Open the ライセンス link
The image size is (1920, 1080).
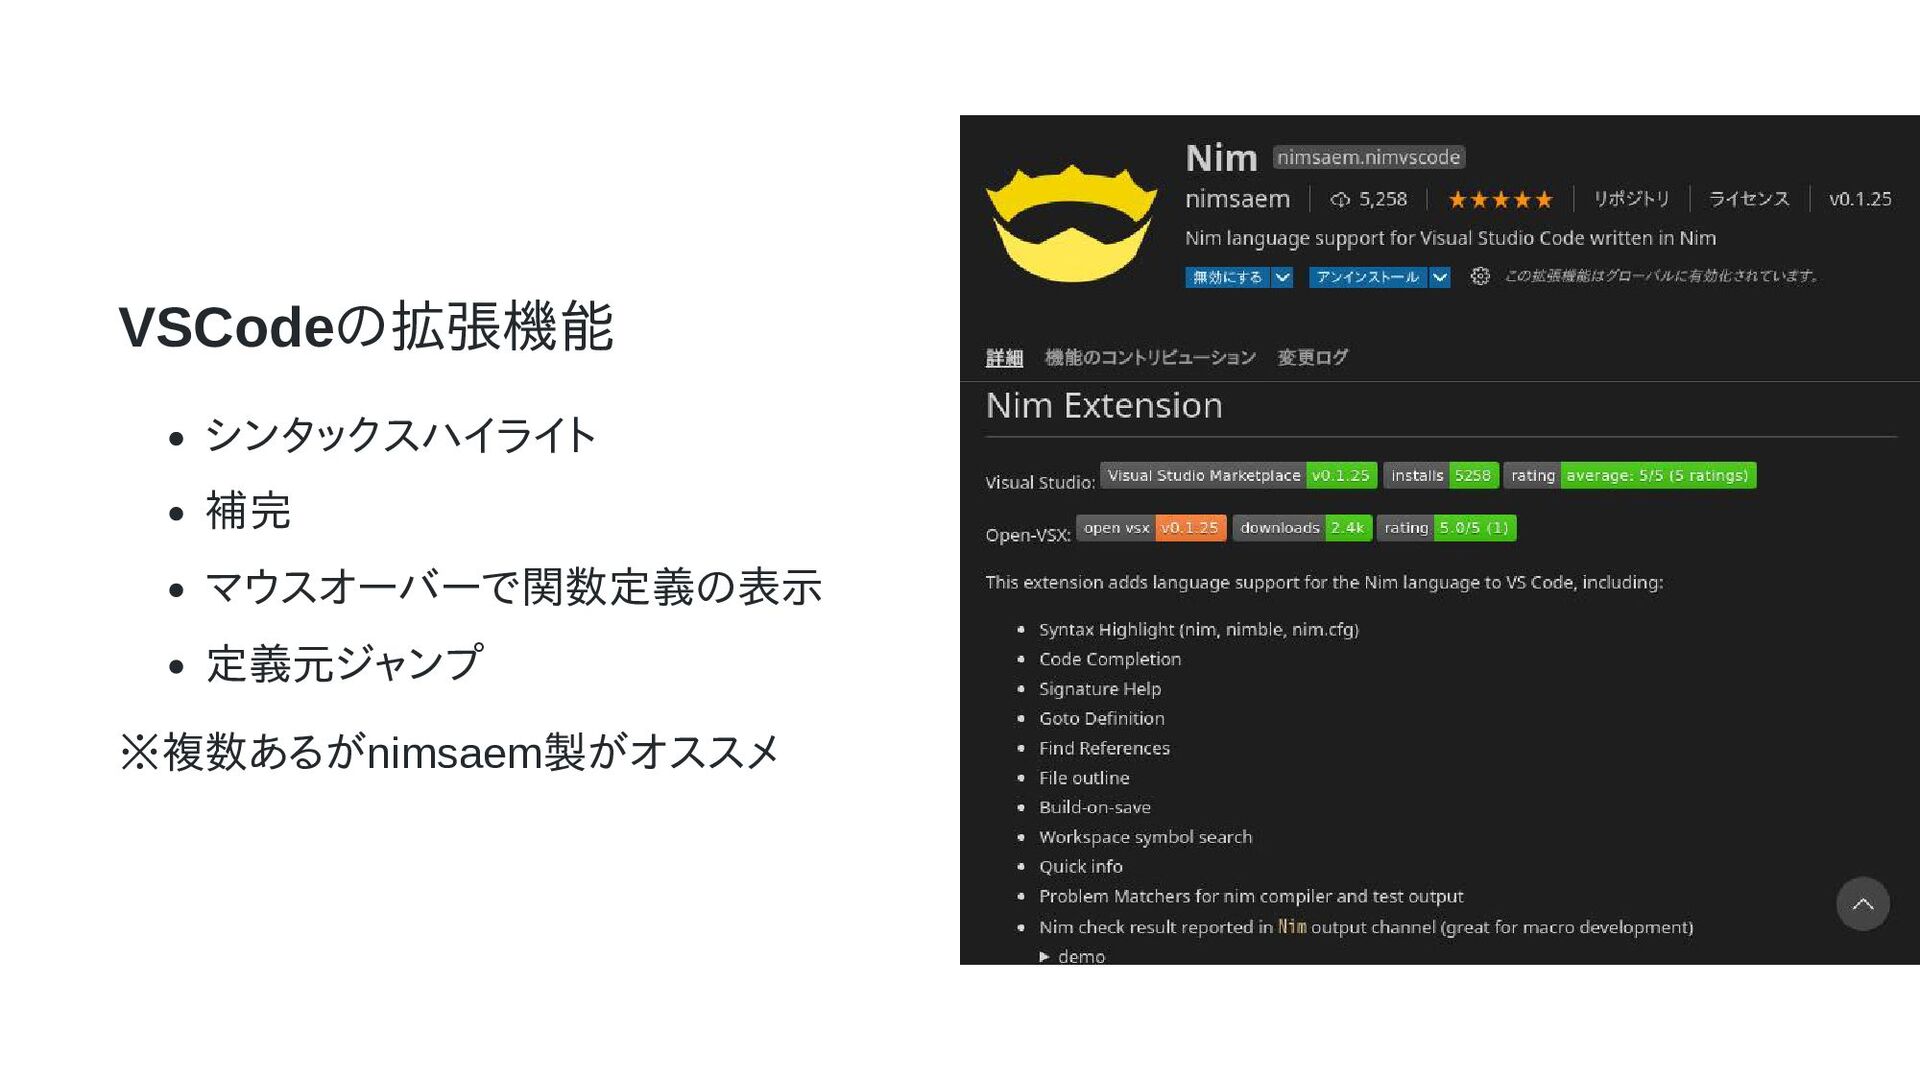[x=1749, y=199]
